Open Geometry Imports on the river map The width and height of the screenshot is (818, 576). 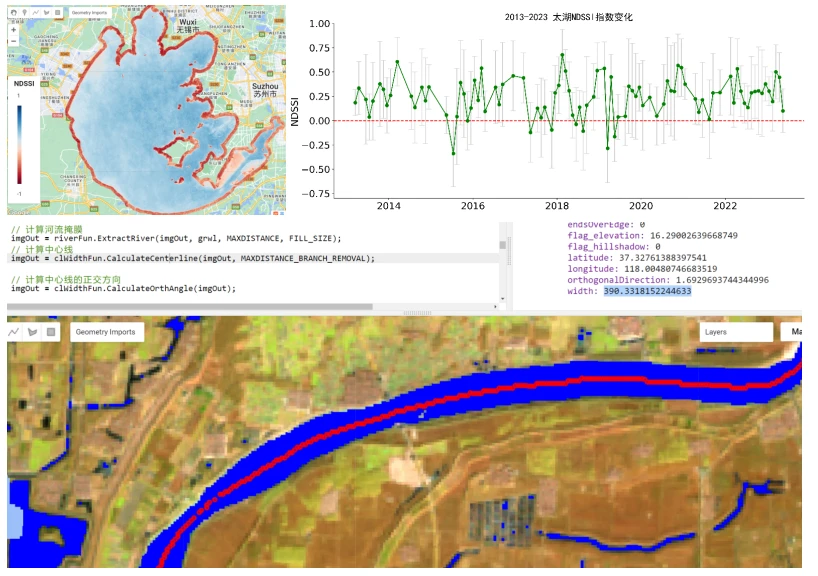[106, 332]
